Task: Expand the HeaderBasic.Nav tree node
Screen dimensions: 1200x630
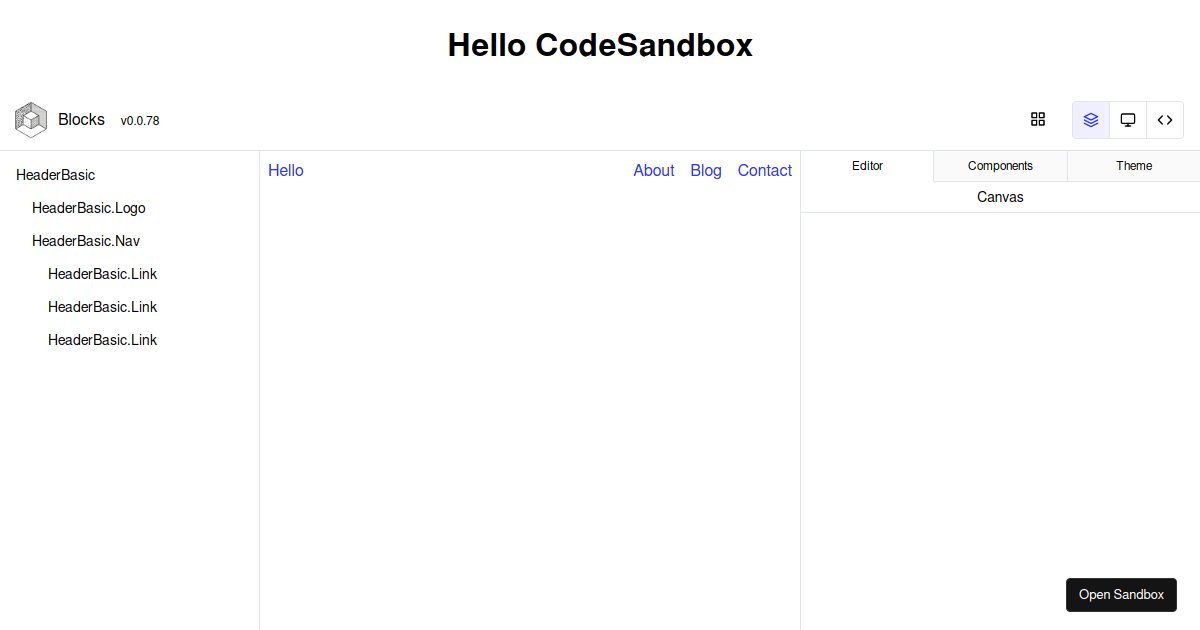Action: point(86,240)
